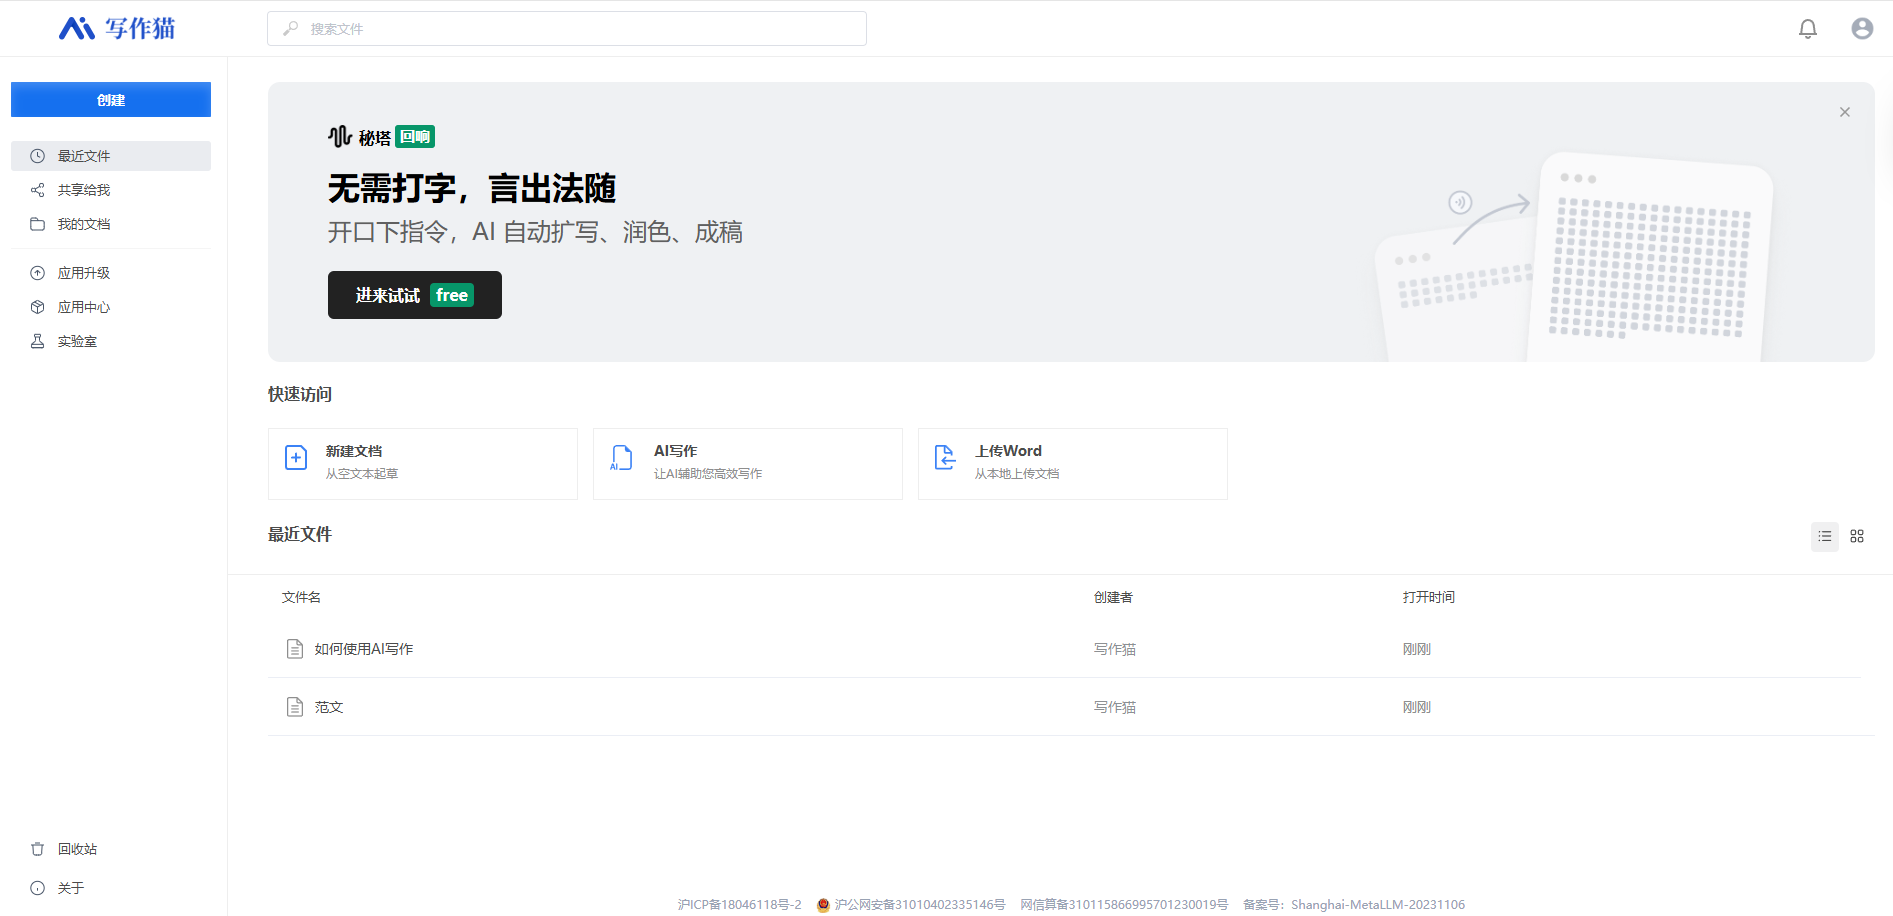Screen dimensions: 1893x916
Task: Click the AI写作 document icon
Action: click(621, 458)
